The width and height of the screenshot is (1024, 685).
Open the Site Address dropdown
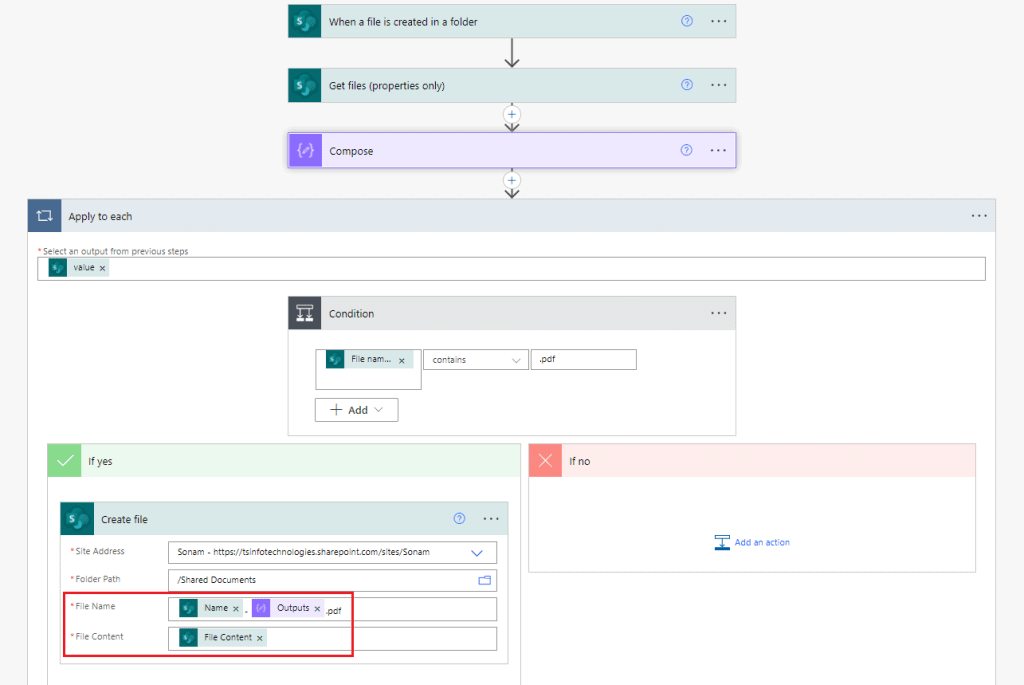(477, 552)
